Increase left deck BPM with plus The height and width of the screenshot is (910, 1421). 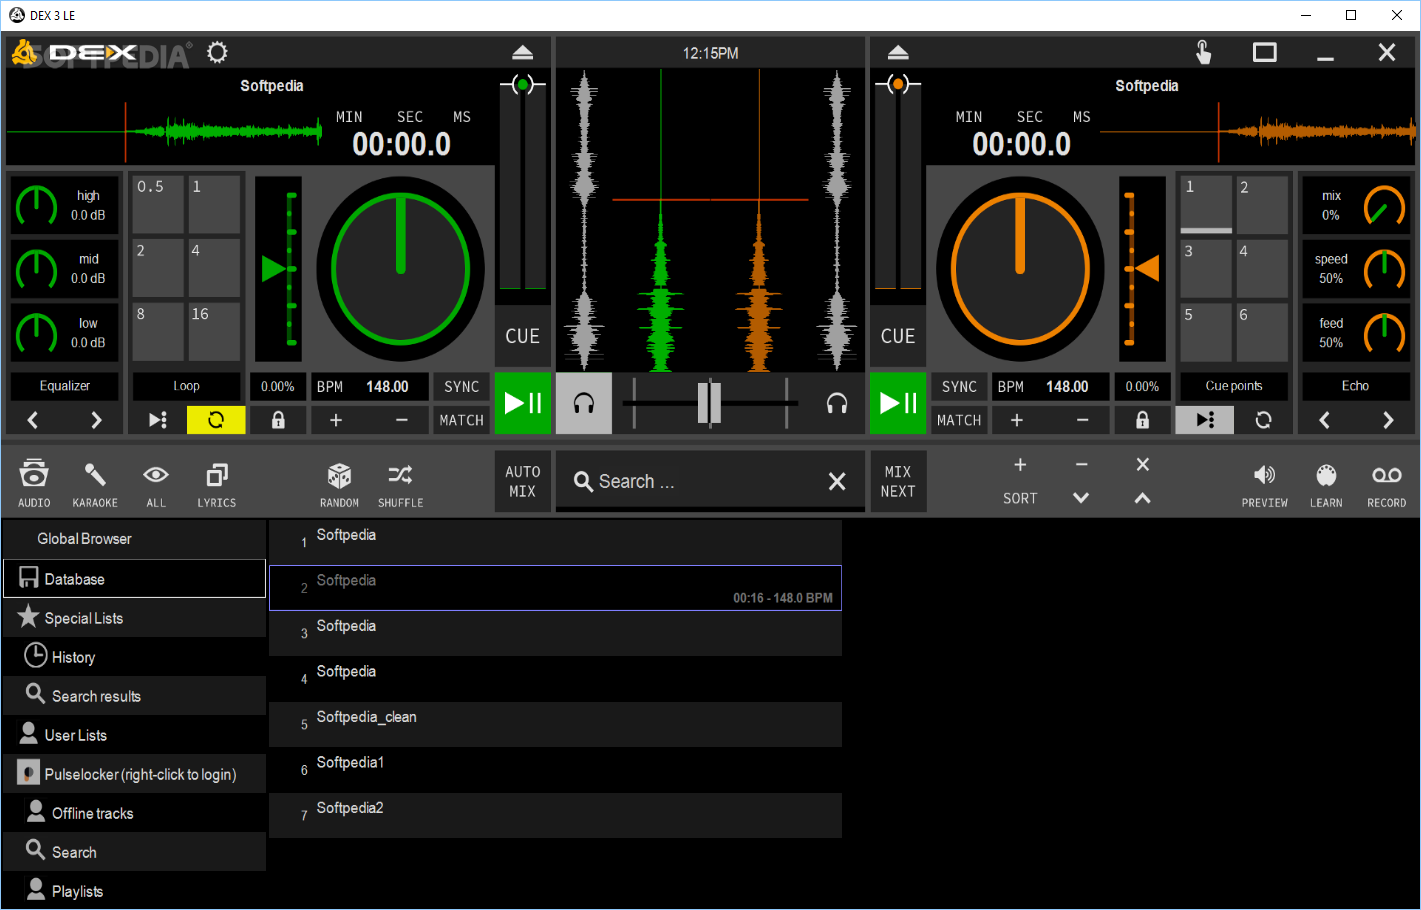click(336, 420)
